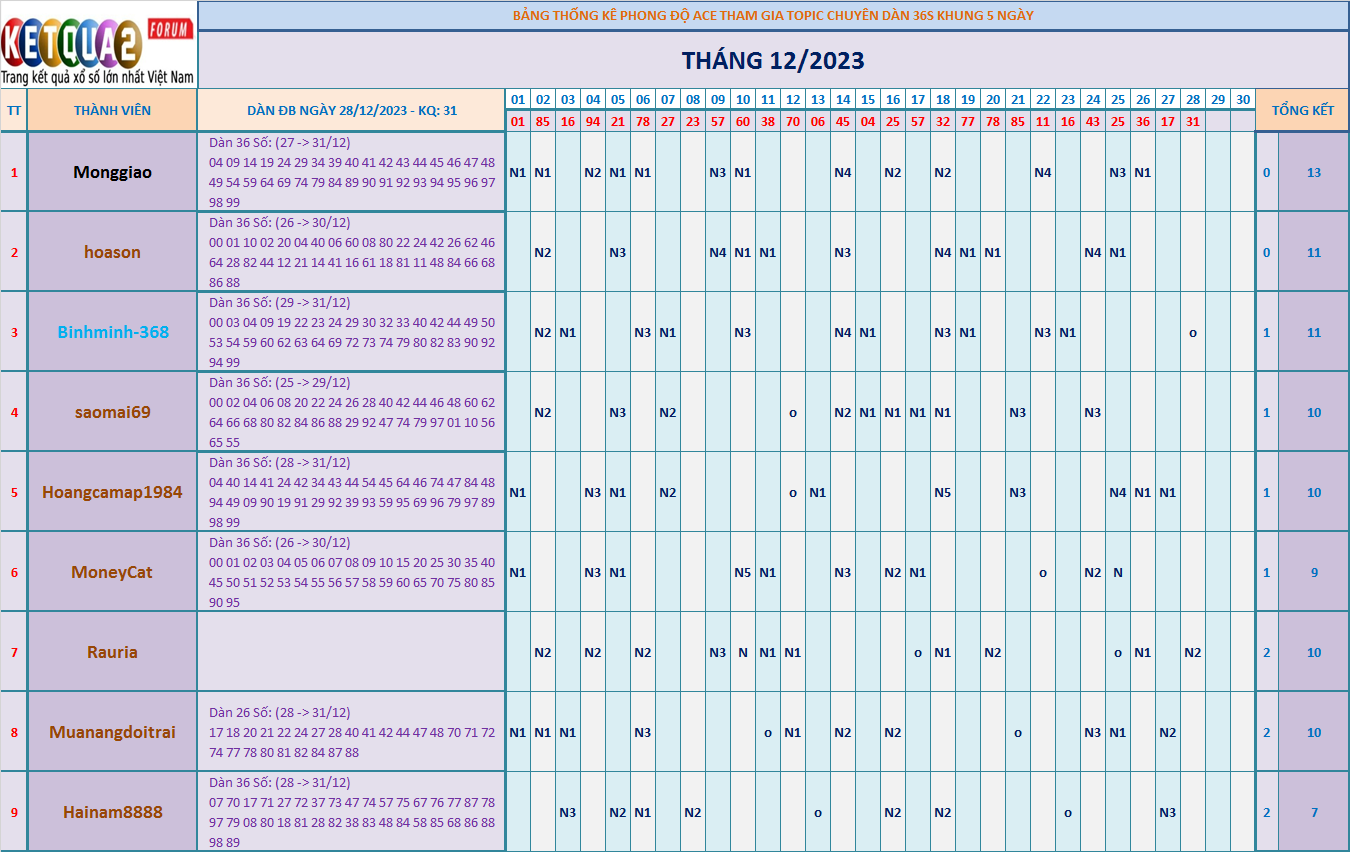The width and height of the screenshot is (1350, 852).
Task: Select result 94 under day 04
Action: click(593, 121)
